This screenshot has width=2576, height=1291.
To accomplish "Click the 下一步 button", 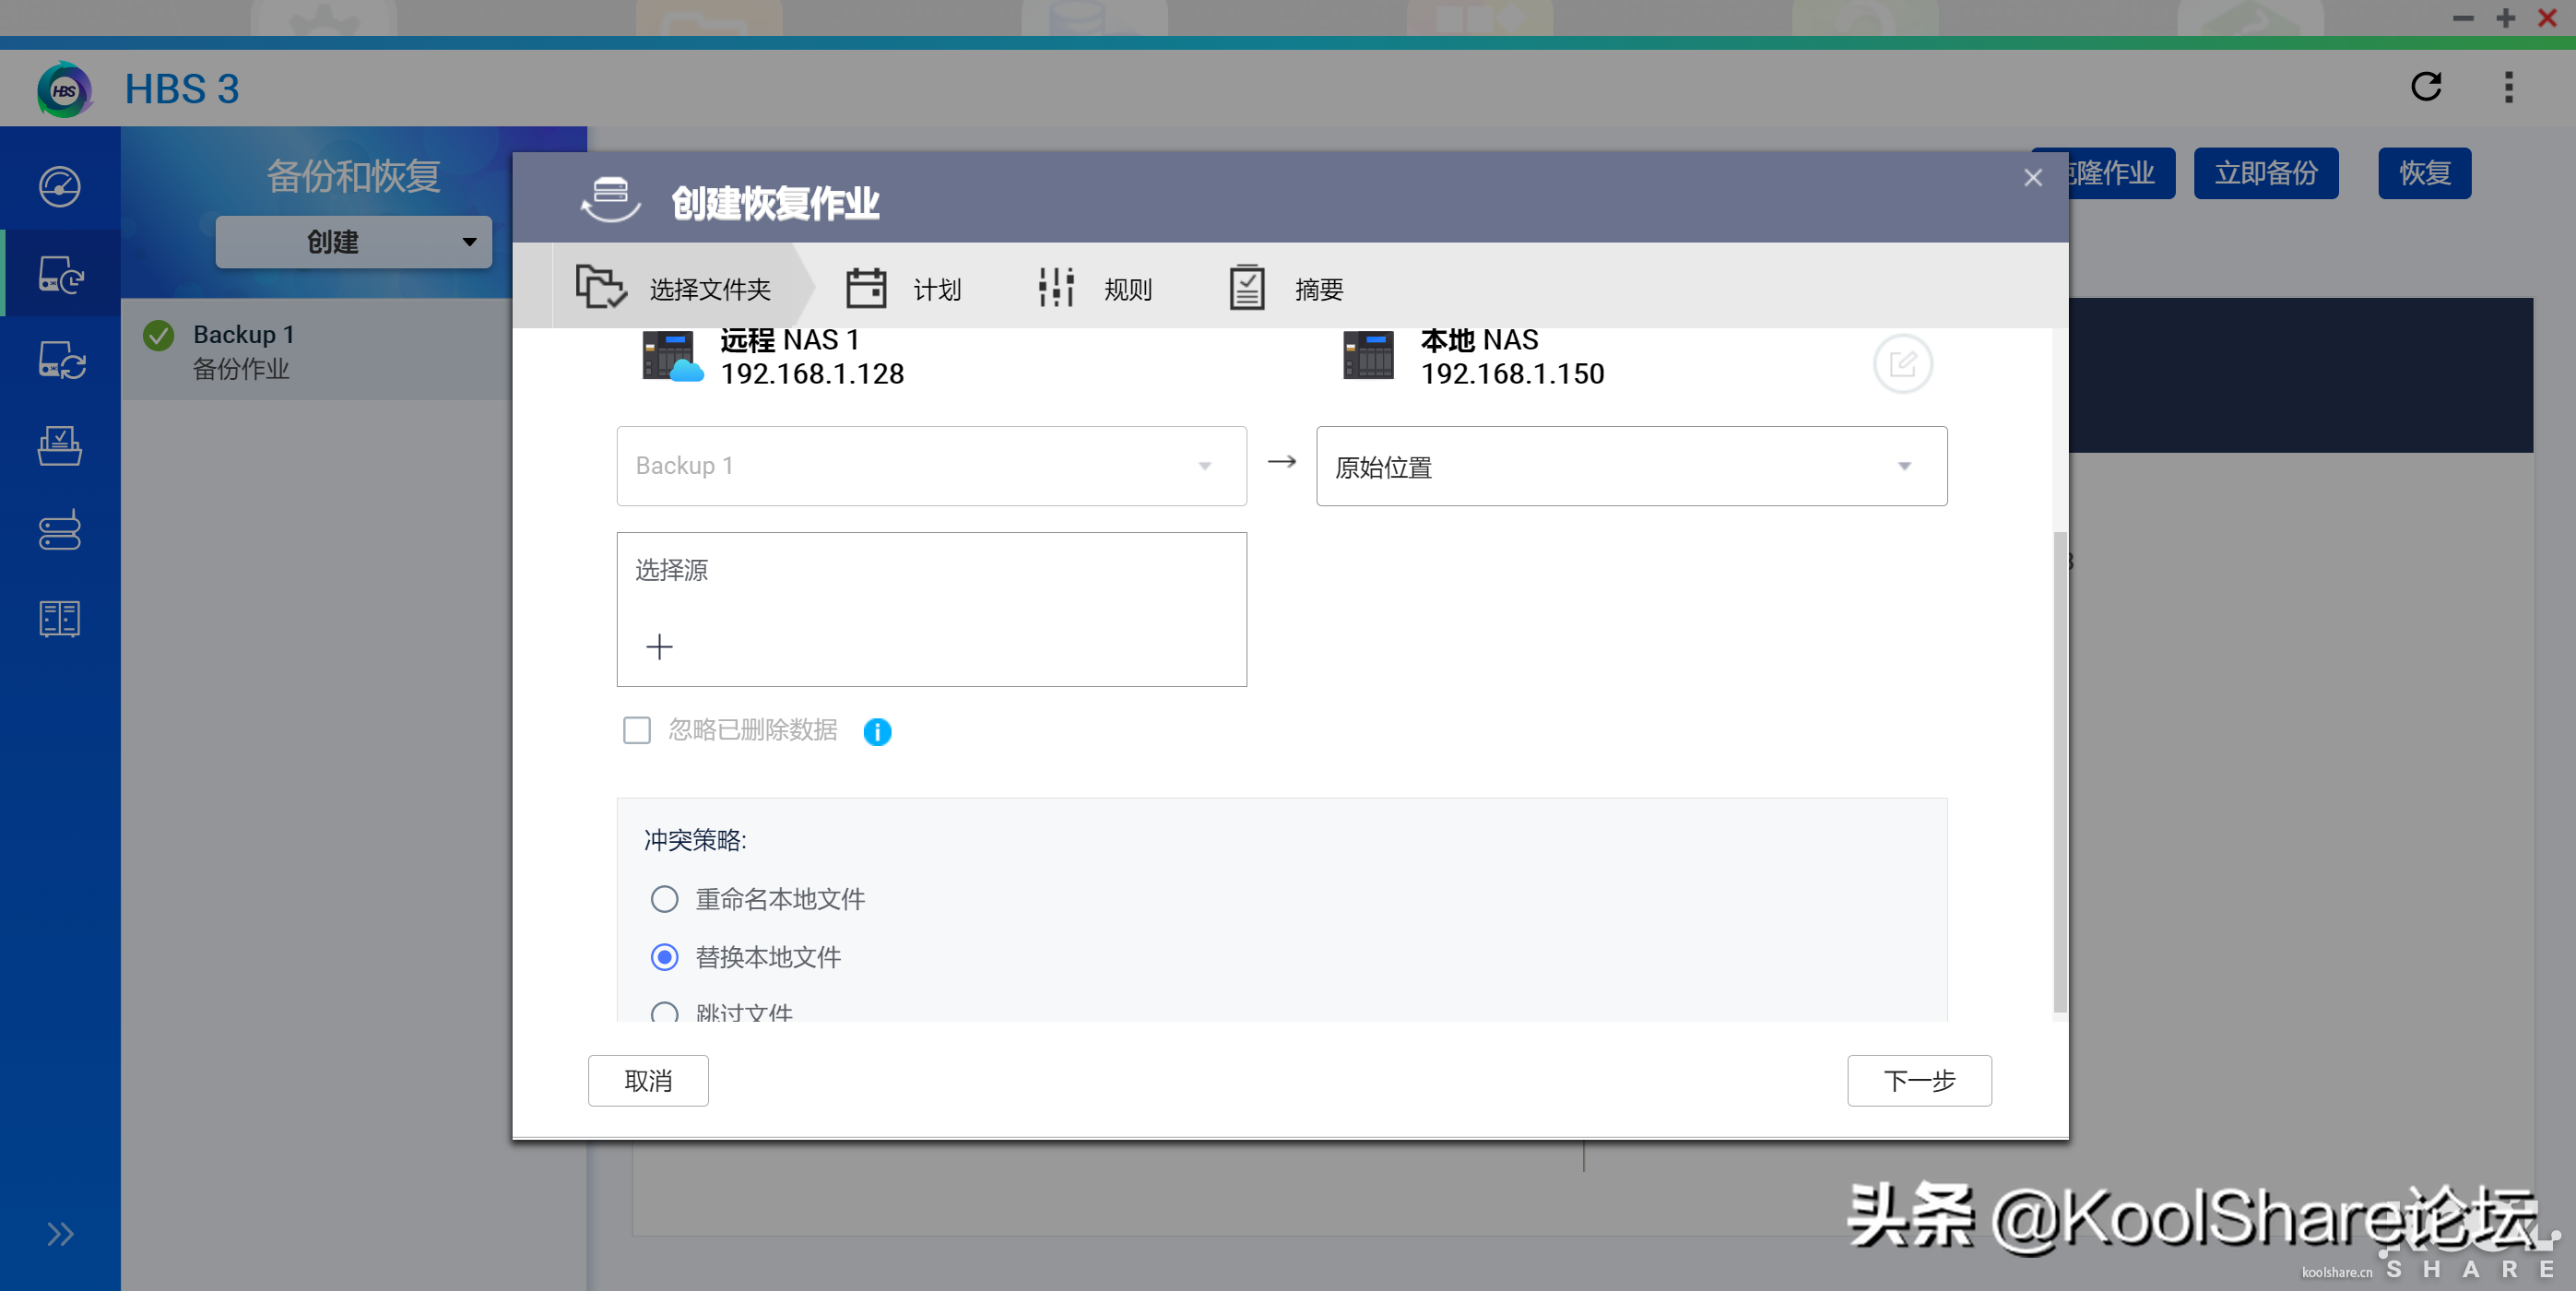I will point(1918,1081).
